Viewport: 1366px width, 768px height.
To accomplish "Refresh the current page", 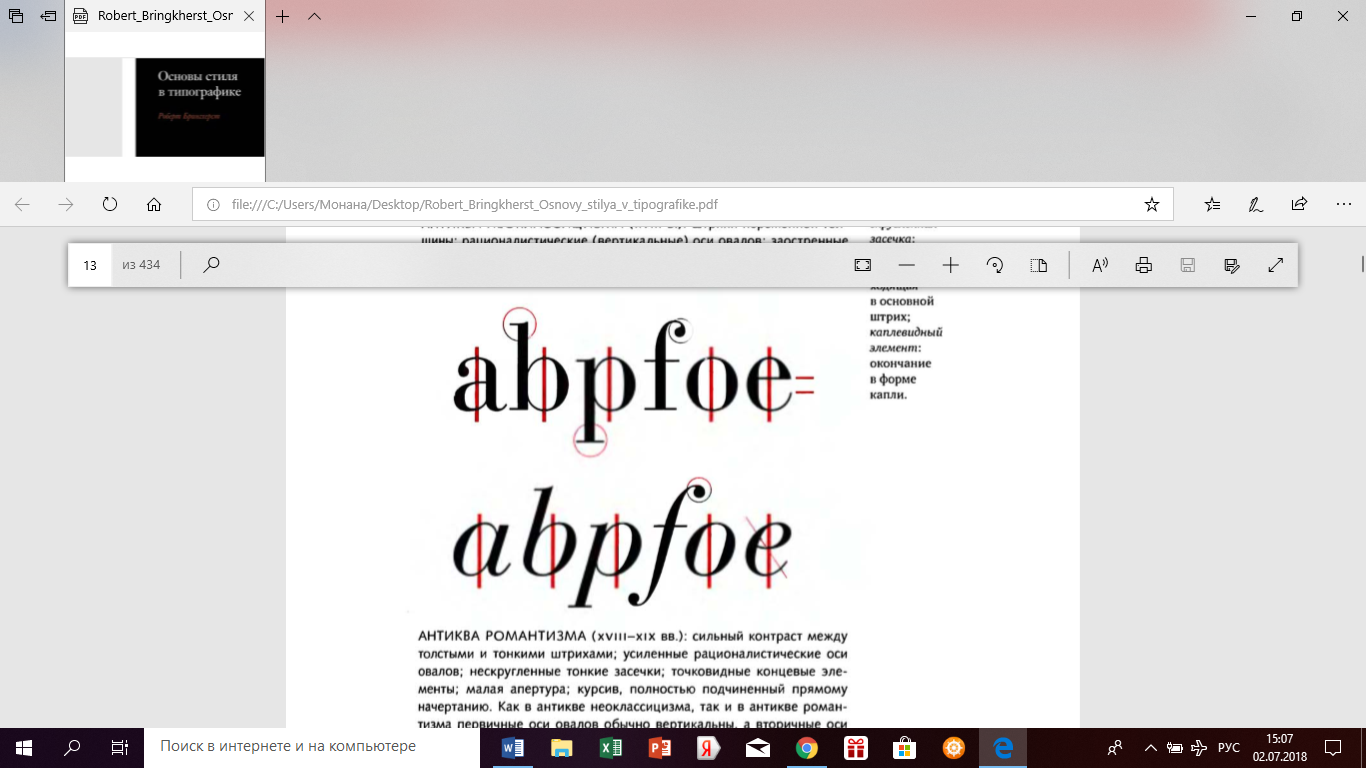I will tap(110, 204).
